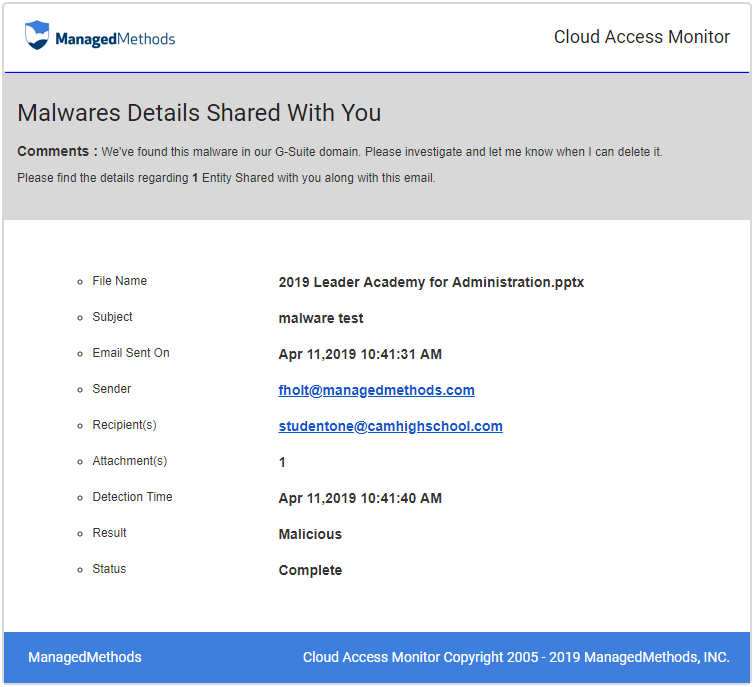Click the Detection Time field label

(x=132, y=497)
